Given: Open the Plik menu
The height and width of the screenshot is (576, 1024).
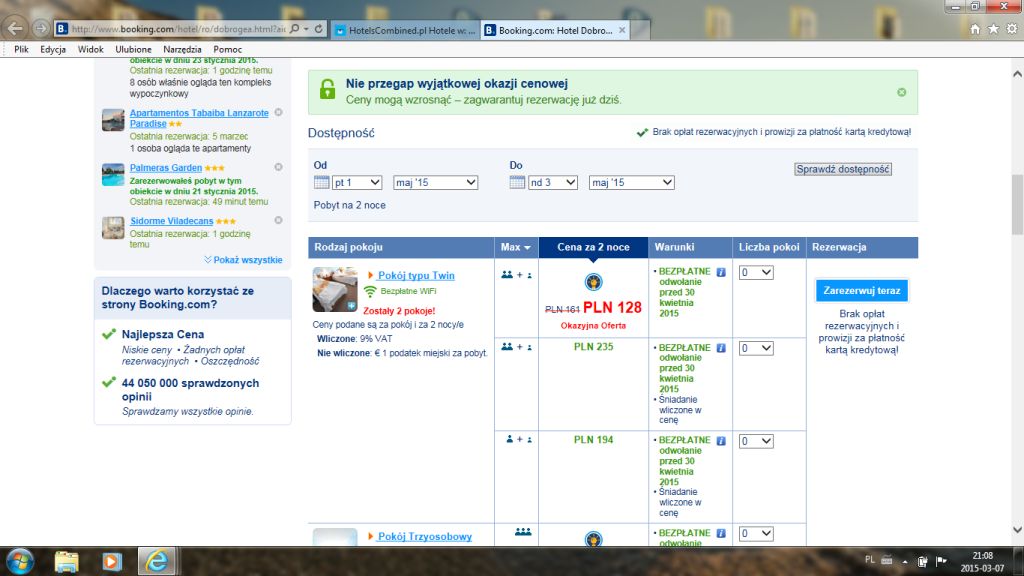Looking at the screenshot, I should tap(22, 50).
